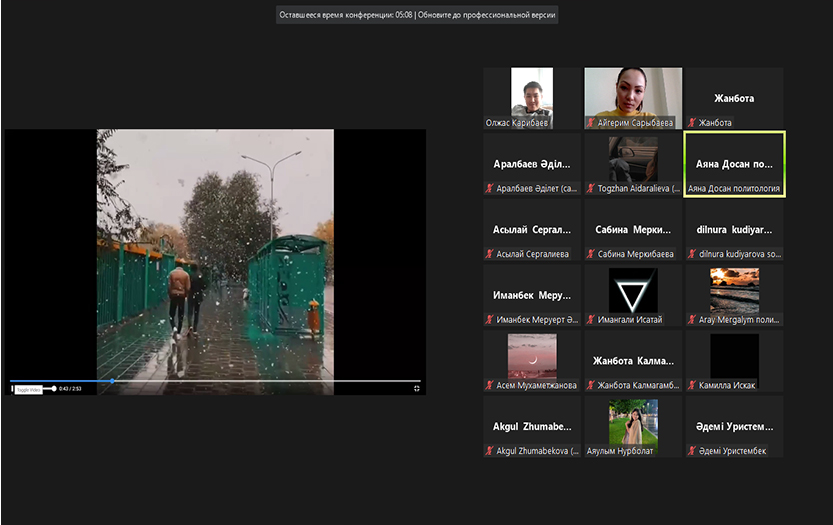Click the muted microphone icon for Togzhan Aidaralieva
Image resolution: width=833 pixels, height=525 pixels.
coord(591,188)
